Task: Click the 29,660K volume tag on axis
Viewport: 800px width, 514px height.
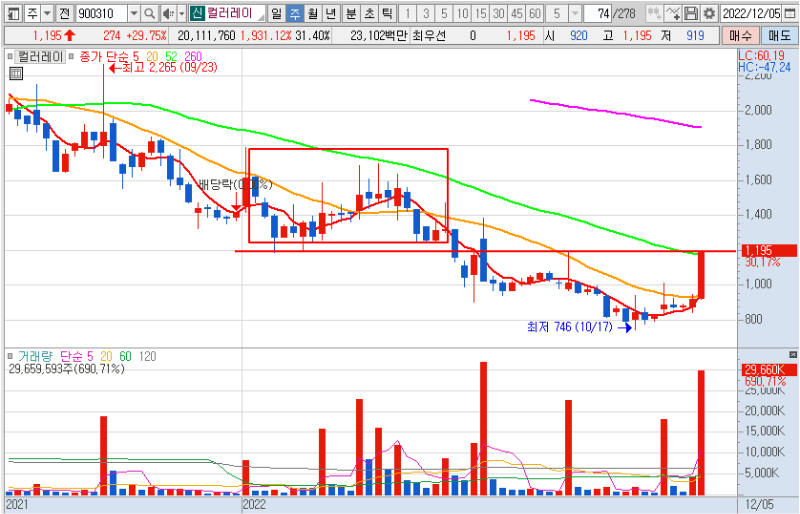Action: pyautogui.click(x=767, y=370)
